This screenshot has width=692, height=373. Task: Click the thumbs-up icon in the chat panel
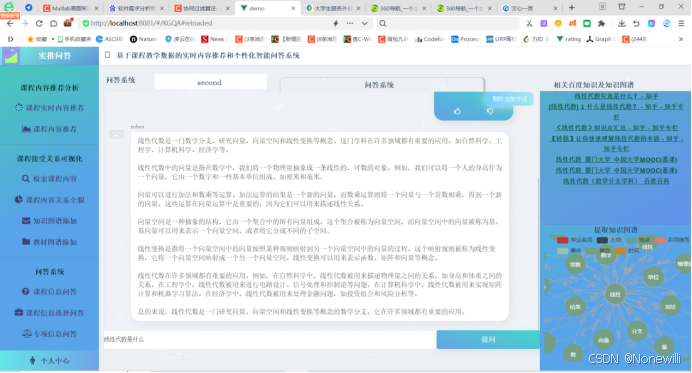point(457,111)
